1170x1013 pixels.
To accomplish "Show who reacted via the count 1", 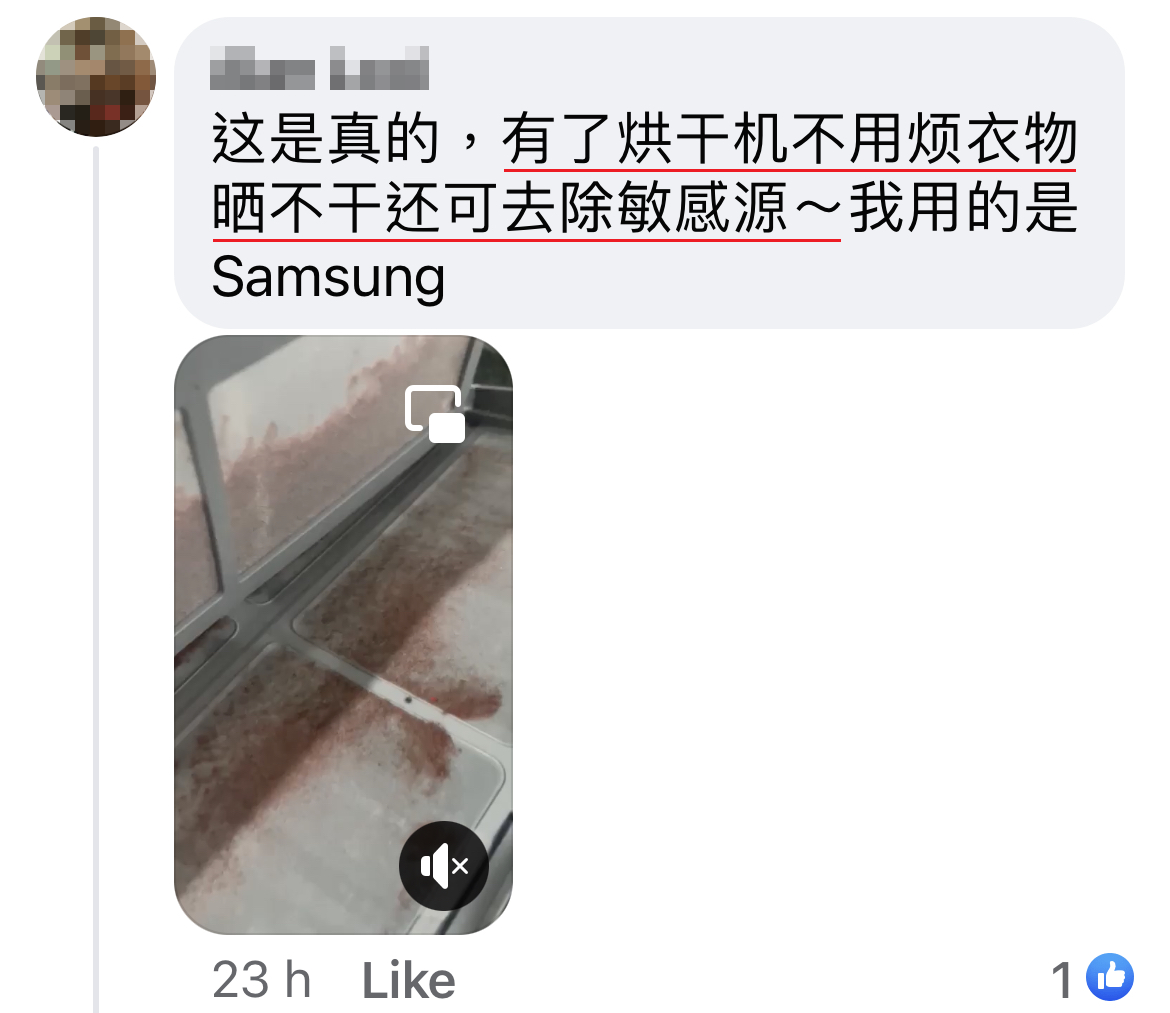I will [1062, 979].
